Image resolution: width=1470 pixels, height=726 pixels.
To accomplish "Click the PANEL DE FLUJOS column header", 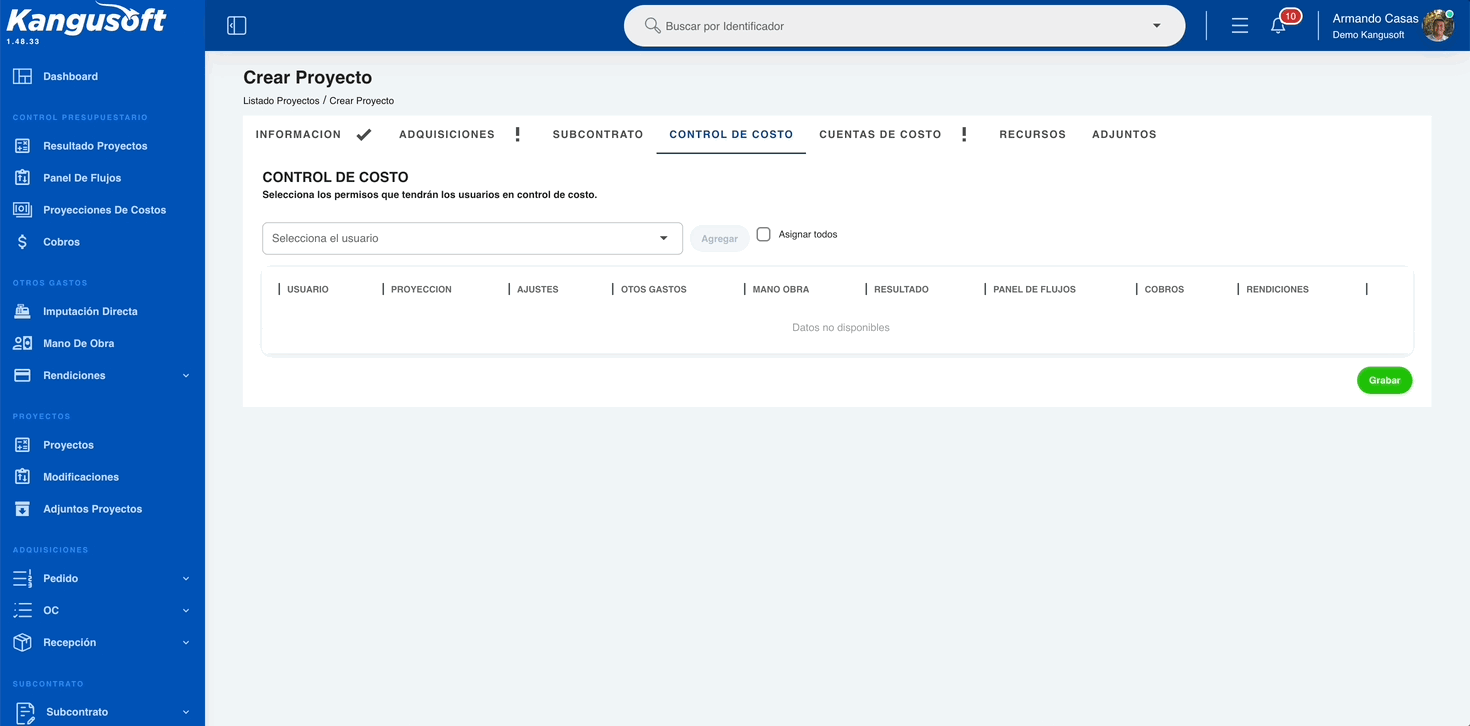I will [1034, 289].
